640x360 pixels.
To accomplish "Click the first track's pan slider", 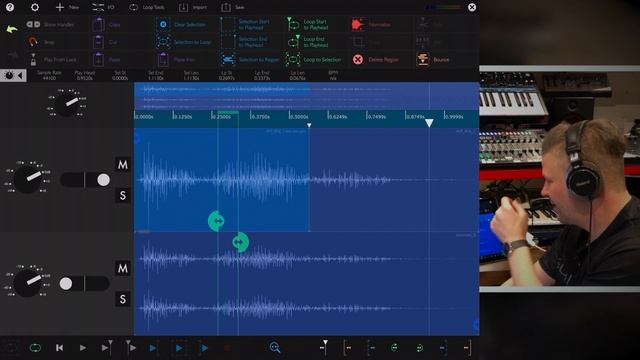I will pos(84,180).
